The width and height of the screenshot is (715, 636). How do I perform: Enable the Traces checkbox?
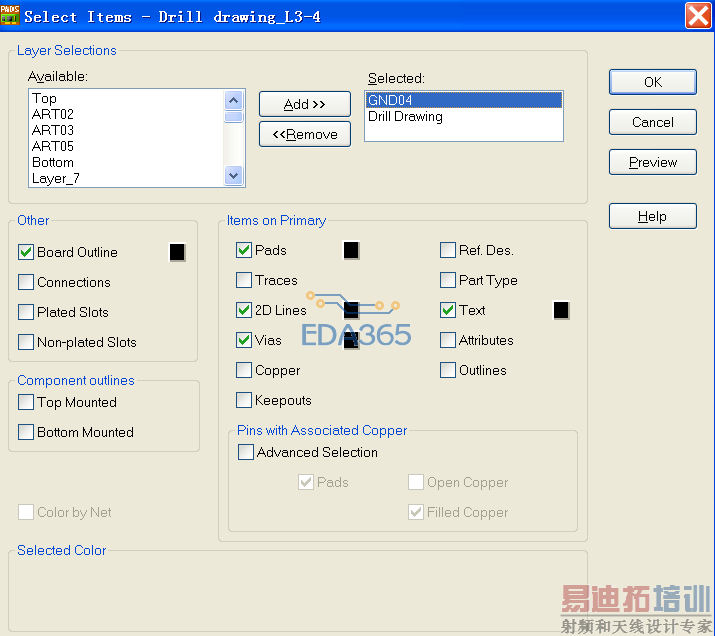(x=244, y=280)
